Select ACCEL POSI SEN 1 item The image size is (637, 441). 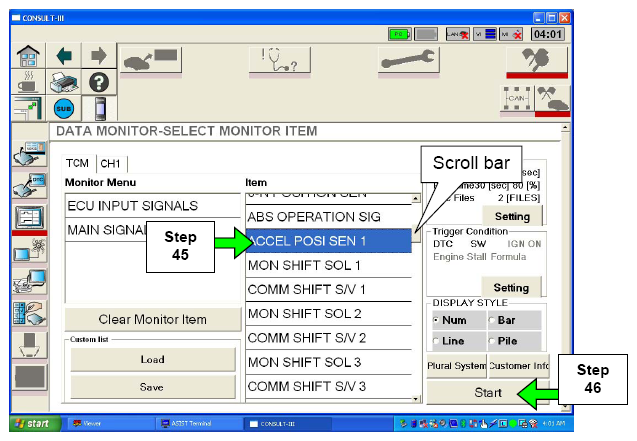(328, 241)
